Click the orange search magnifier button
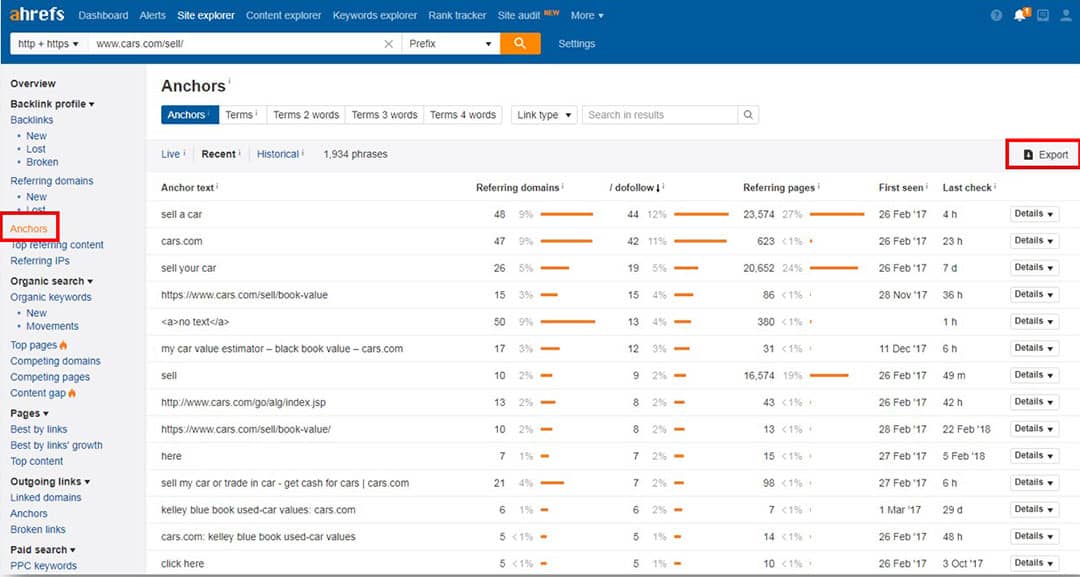Image resolution: width=1080 pixels, height=577 pixels. click(x=519, y=44)
